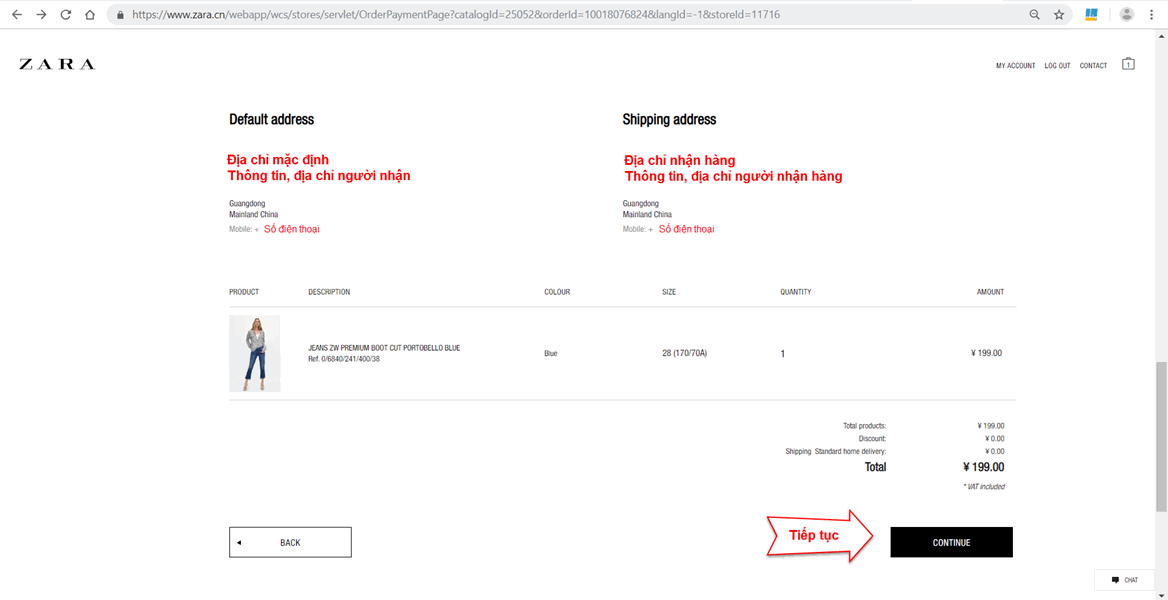Screen dimensions: 1168x600
Task: Click the Ref. 0/6840/241/400/38 text
Action: (344, 359)
